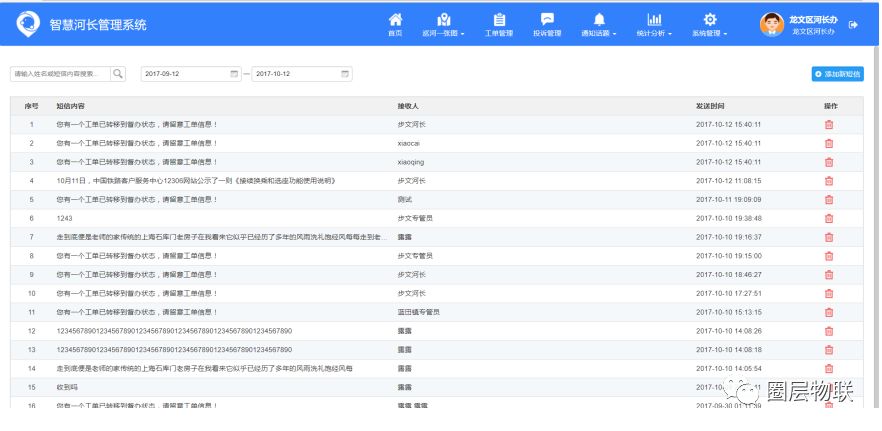The height and width of the screenshot is (431, 882).
Task: Select the 10月11日 12306 message in row 4
Action: click(196, 181)
